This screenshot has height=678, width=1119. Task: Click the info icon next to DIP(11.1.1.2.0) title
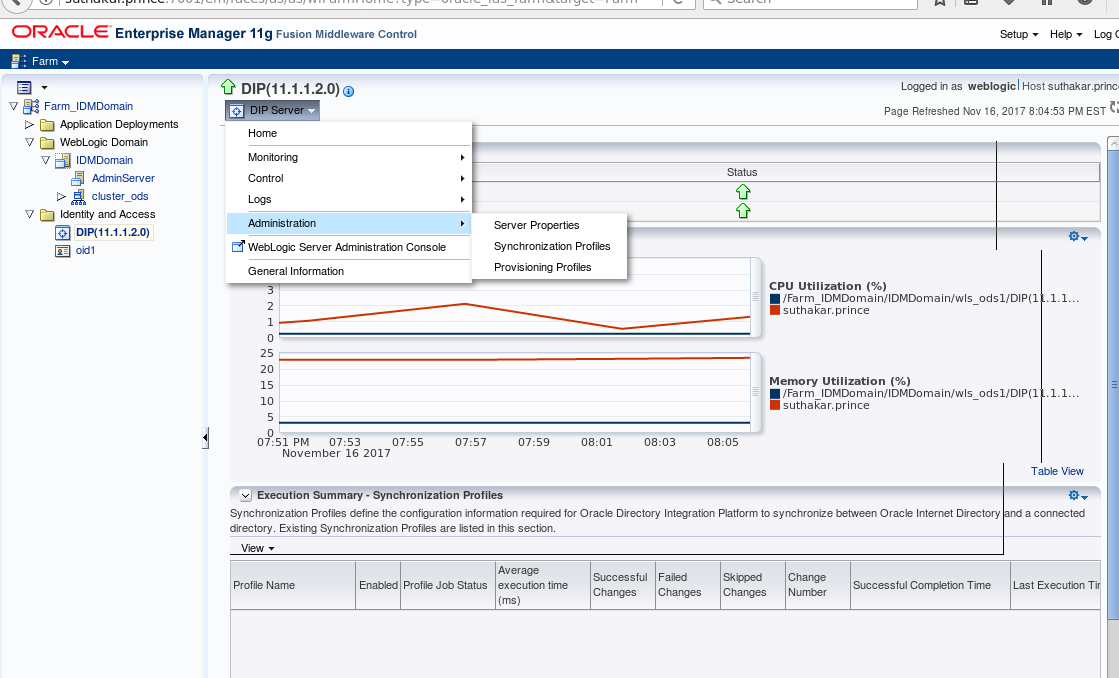[x=346, y=91]
